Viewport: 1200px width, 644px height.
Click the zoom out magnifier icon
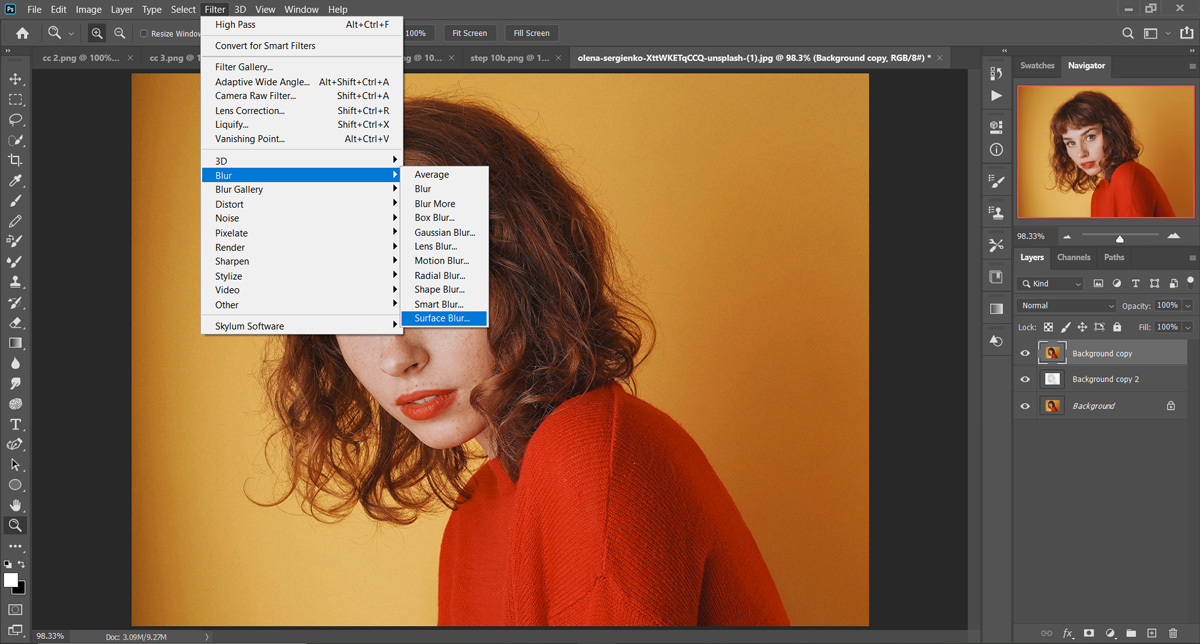tap(119, 33)
